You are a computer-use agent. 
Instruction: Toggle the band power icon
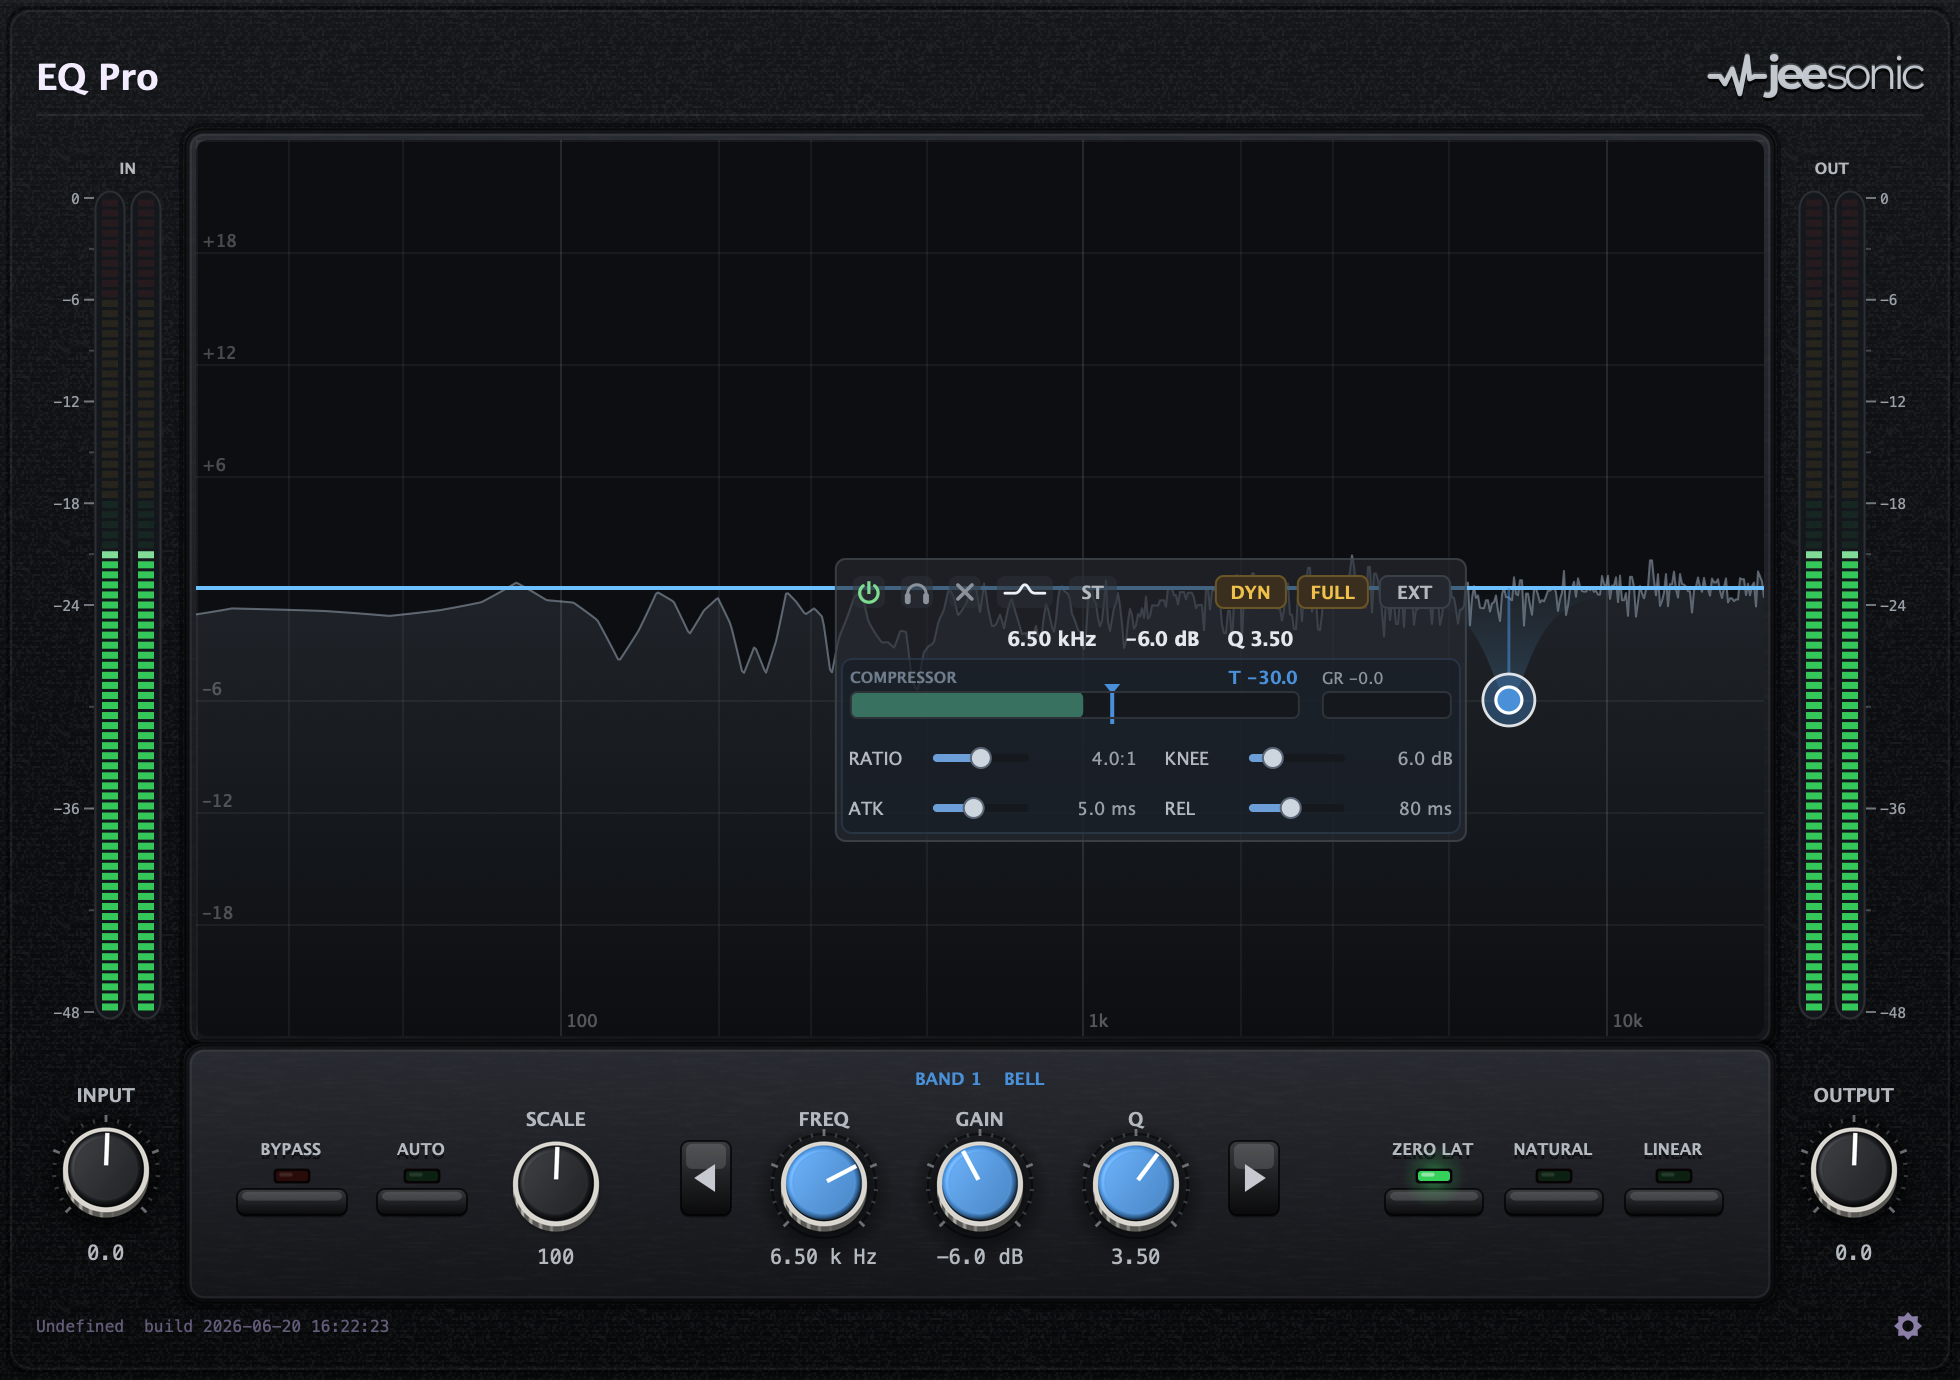click(x=868, y=593)
